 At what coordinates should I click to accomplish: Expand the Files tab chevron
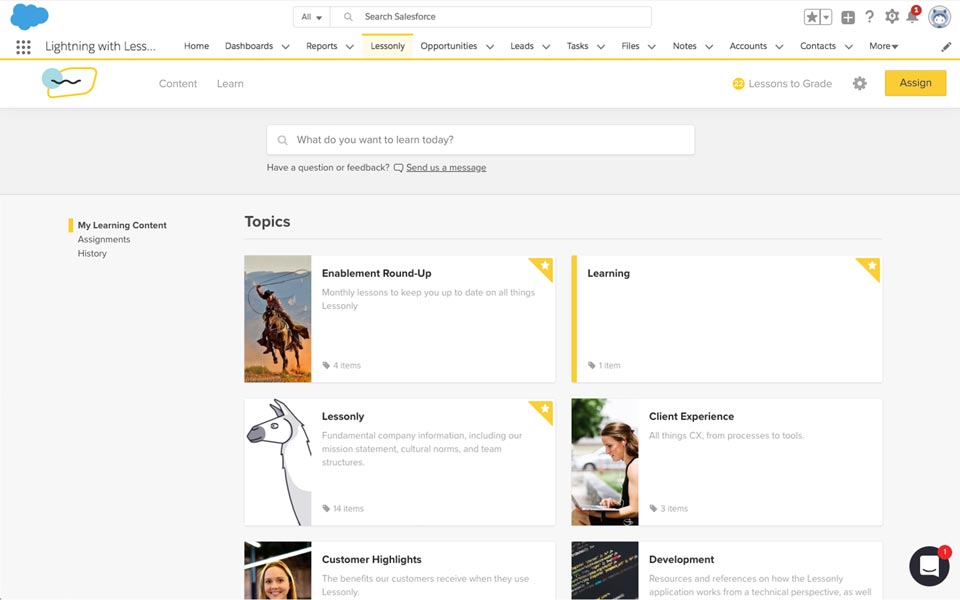[651, 47]
